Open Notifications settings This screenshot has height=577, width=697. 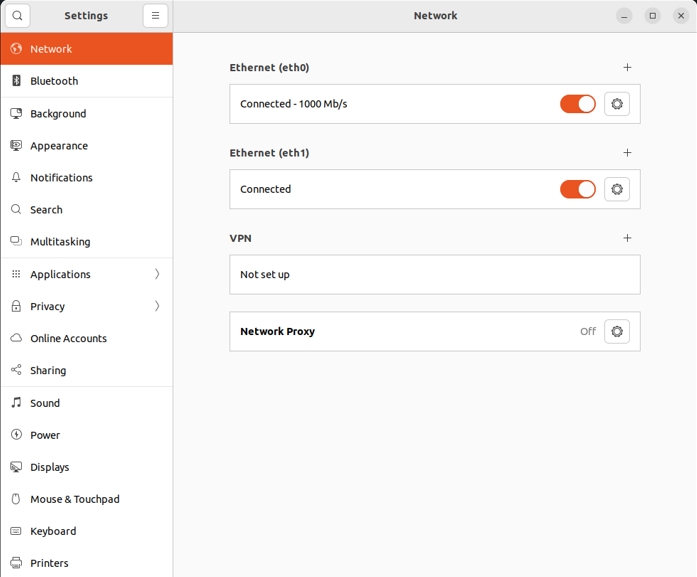click(87, 177)
